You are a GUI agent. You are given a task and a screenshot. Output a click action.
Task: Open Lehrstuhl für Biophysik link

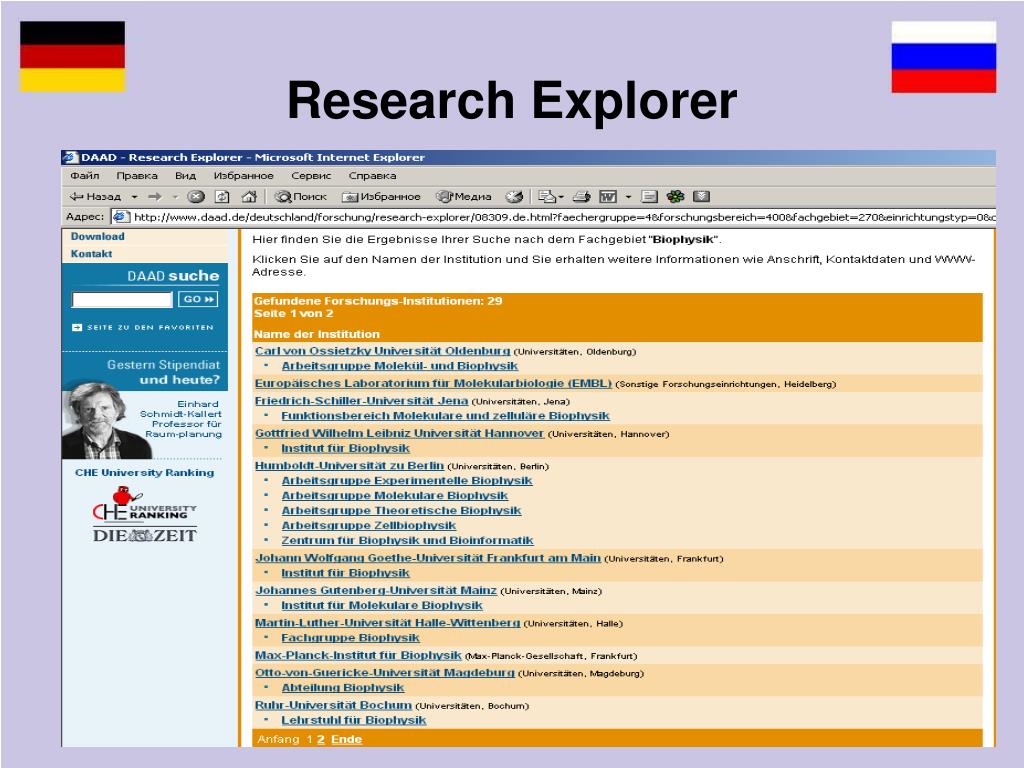pos(353,720)
